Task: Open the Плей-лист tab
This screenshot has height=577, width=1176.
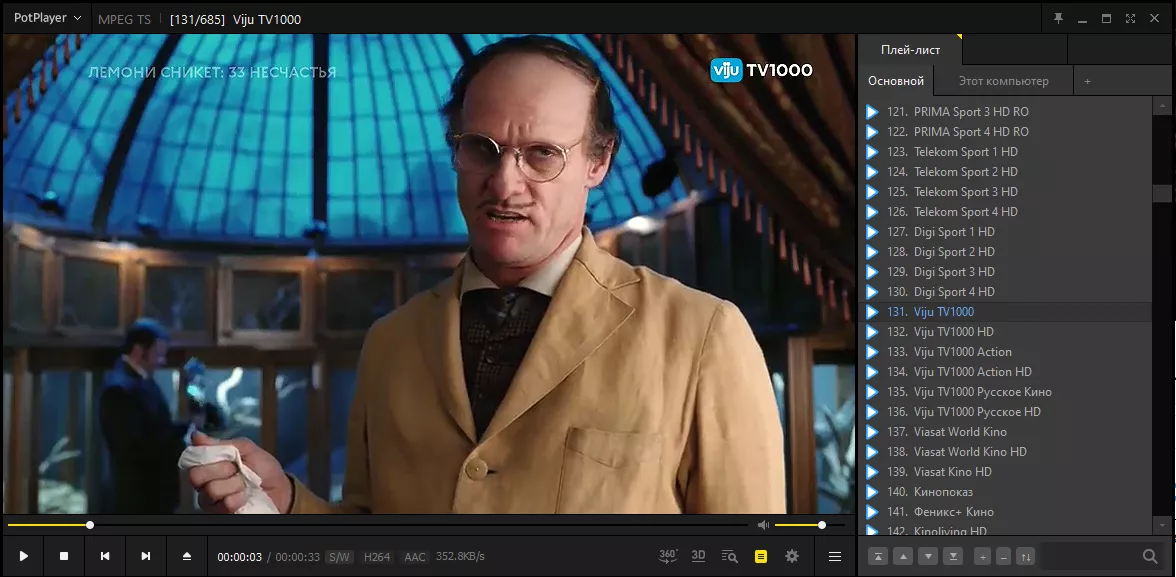Action: (910, 50)
